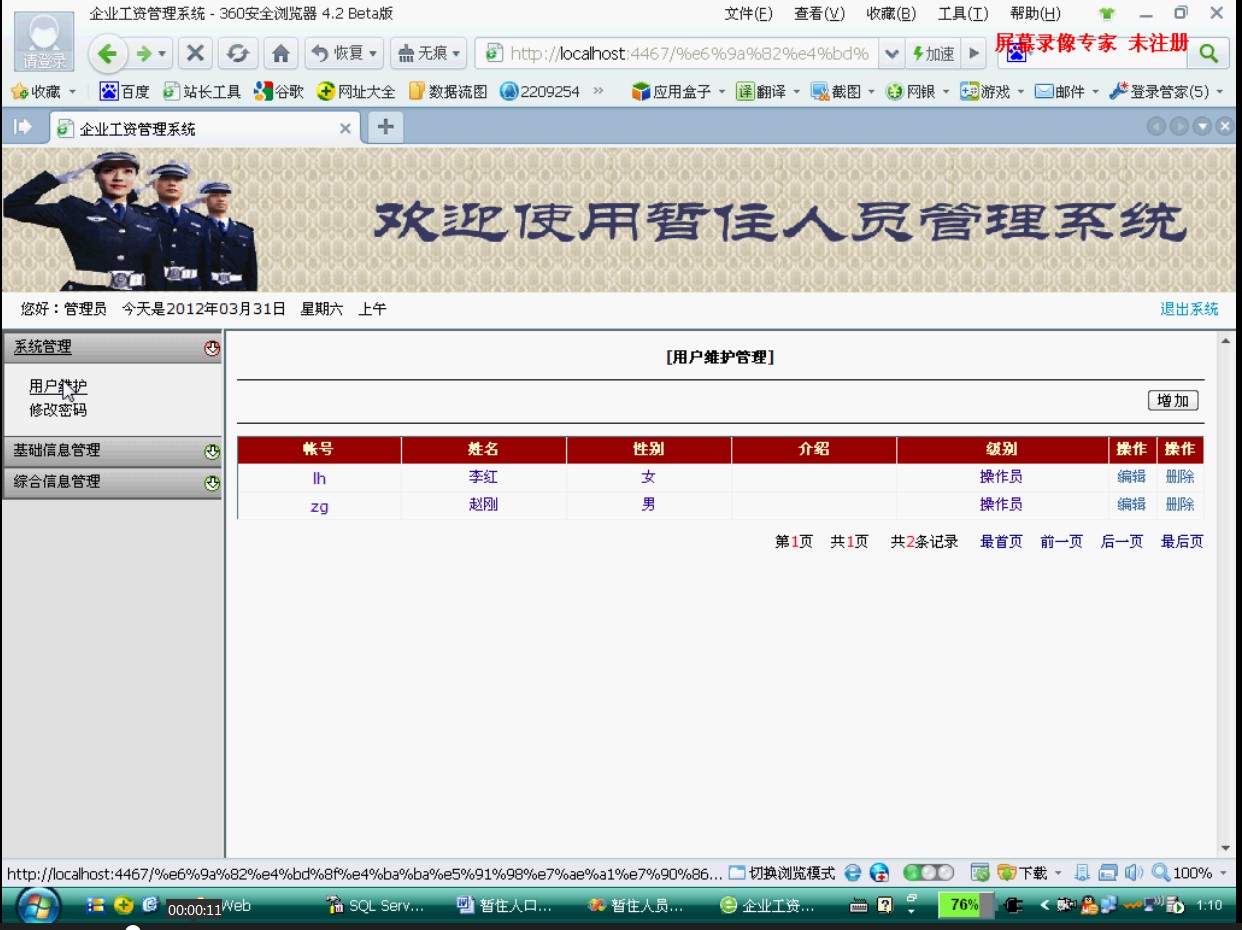Click the 恢复 restore button
Screen dimensions: 1242x930
[344, 53]
